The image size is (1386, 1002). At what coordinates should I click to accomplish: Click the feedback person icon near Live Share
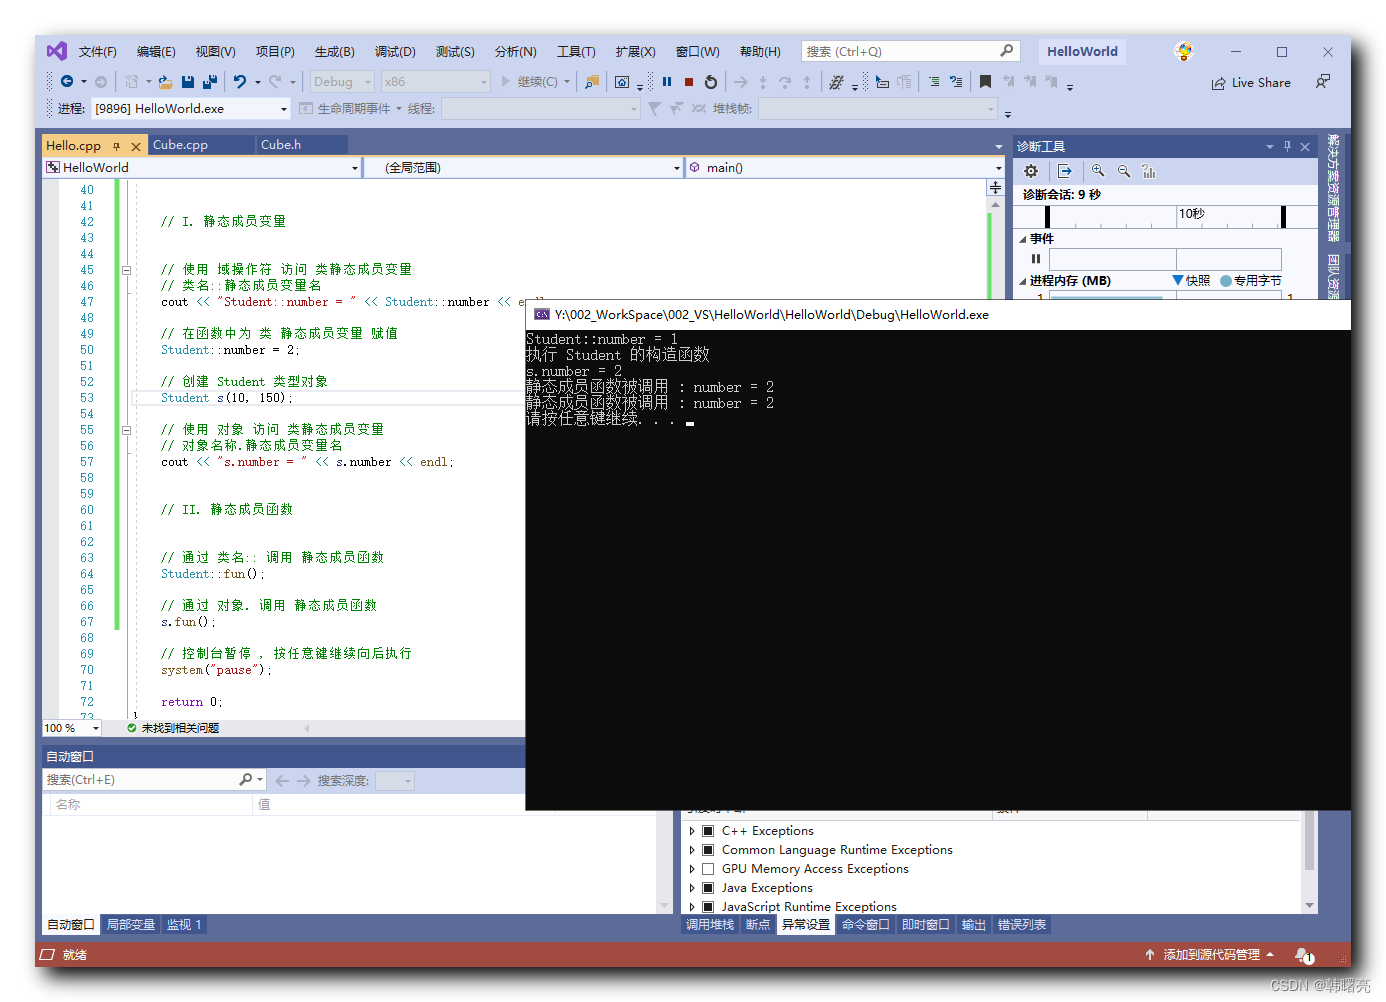tap(1323, 82)
